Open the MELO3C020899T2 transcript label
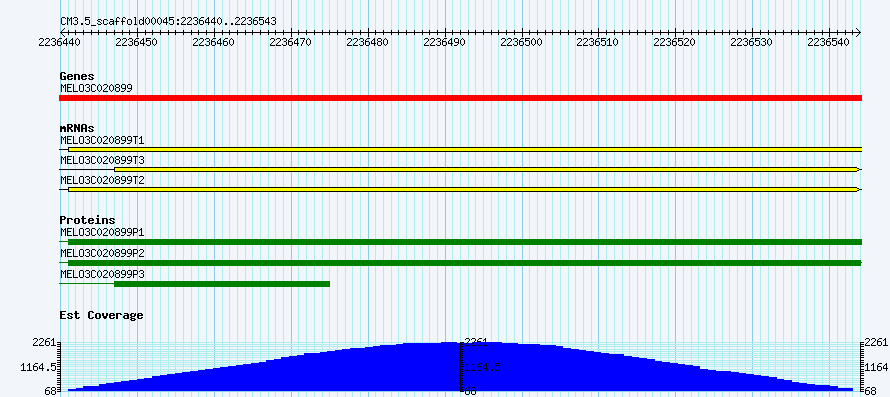Viewport: 890px width, 397px height. tap(102, 180)
